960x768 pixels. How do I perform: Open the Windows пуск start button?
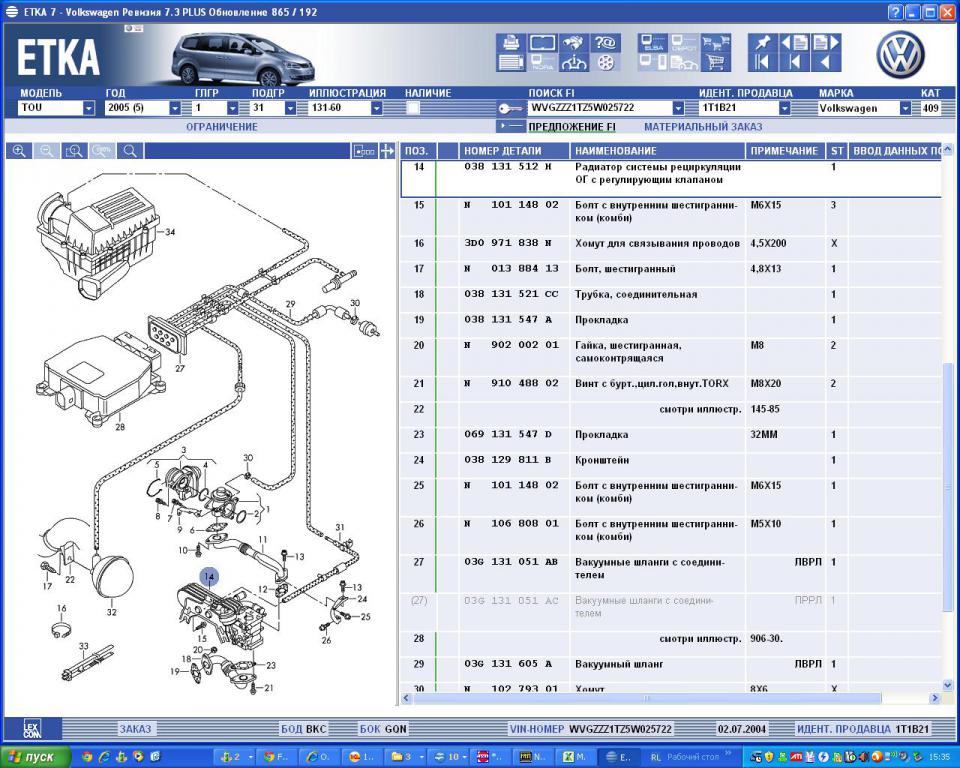(33, 757)
